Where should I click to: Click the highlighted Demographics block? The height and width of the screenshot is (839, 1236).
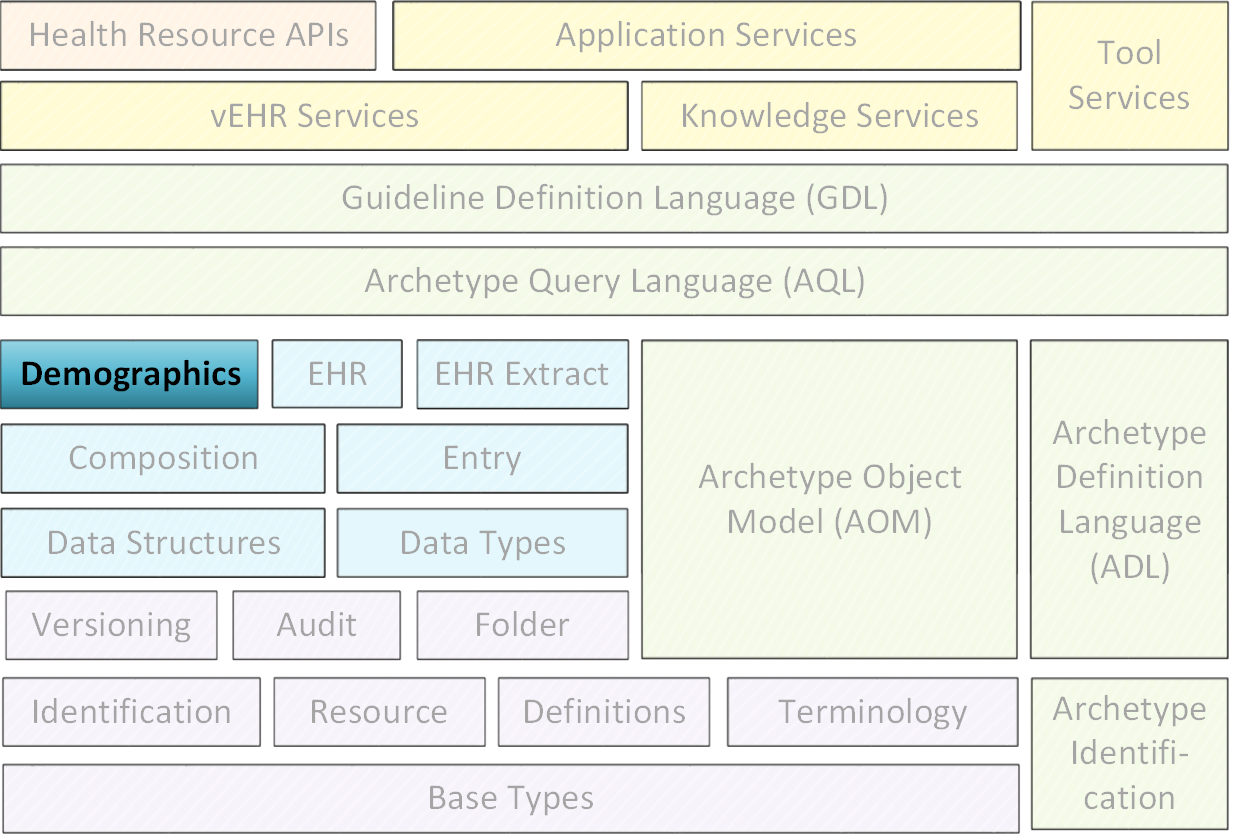[129, 374]
